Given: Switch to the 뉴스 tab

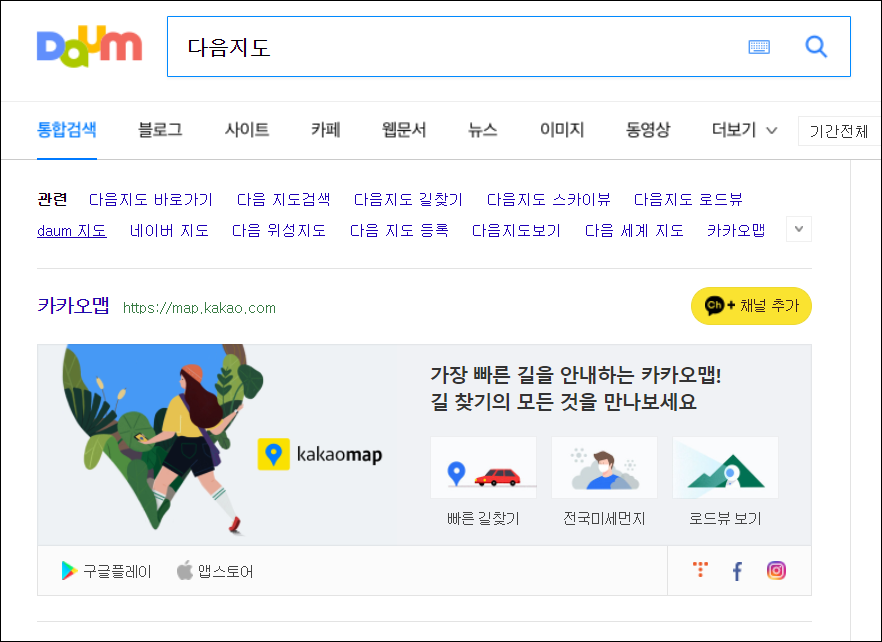Looking at the screenshot, I should click(483, 130).
